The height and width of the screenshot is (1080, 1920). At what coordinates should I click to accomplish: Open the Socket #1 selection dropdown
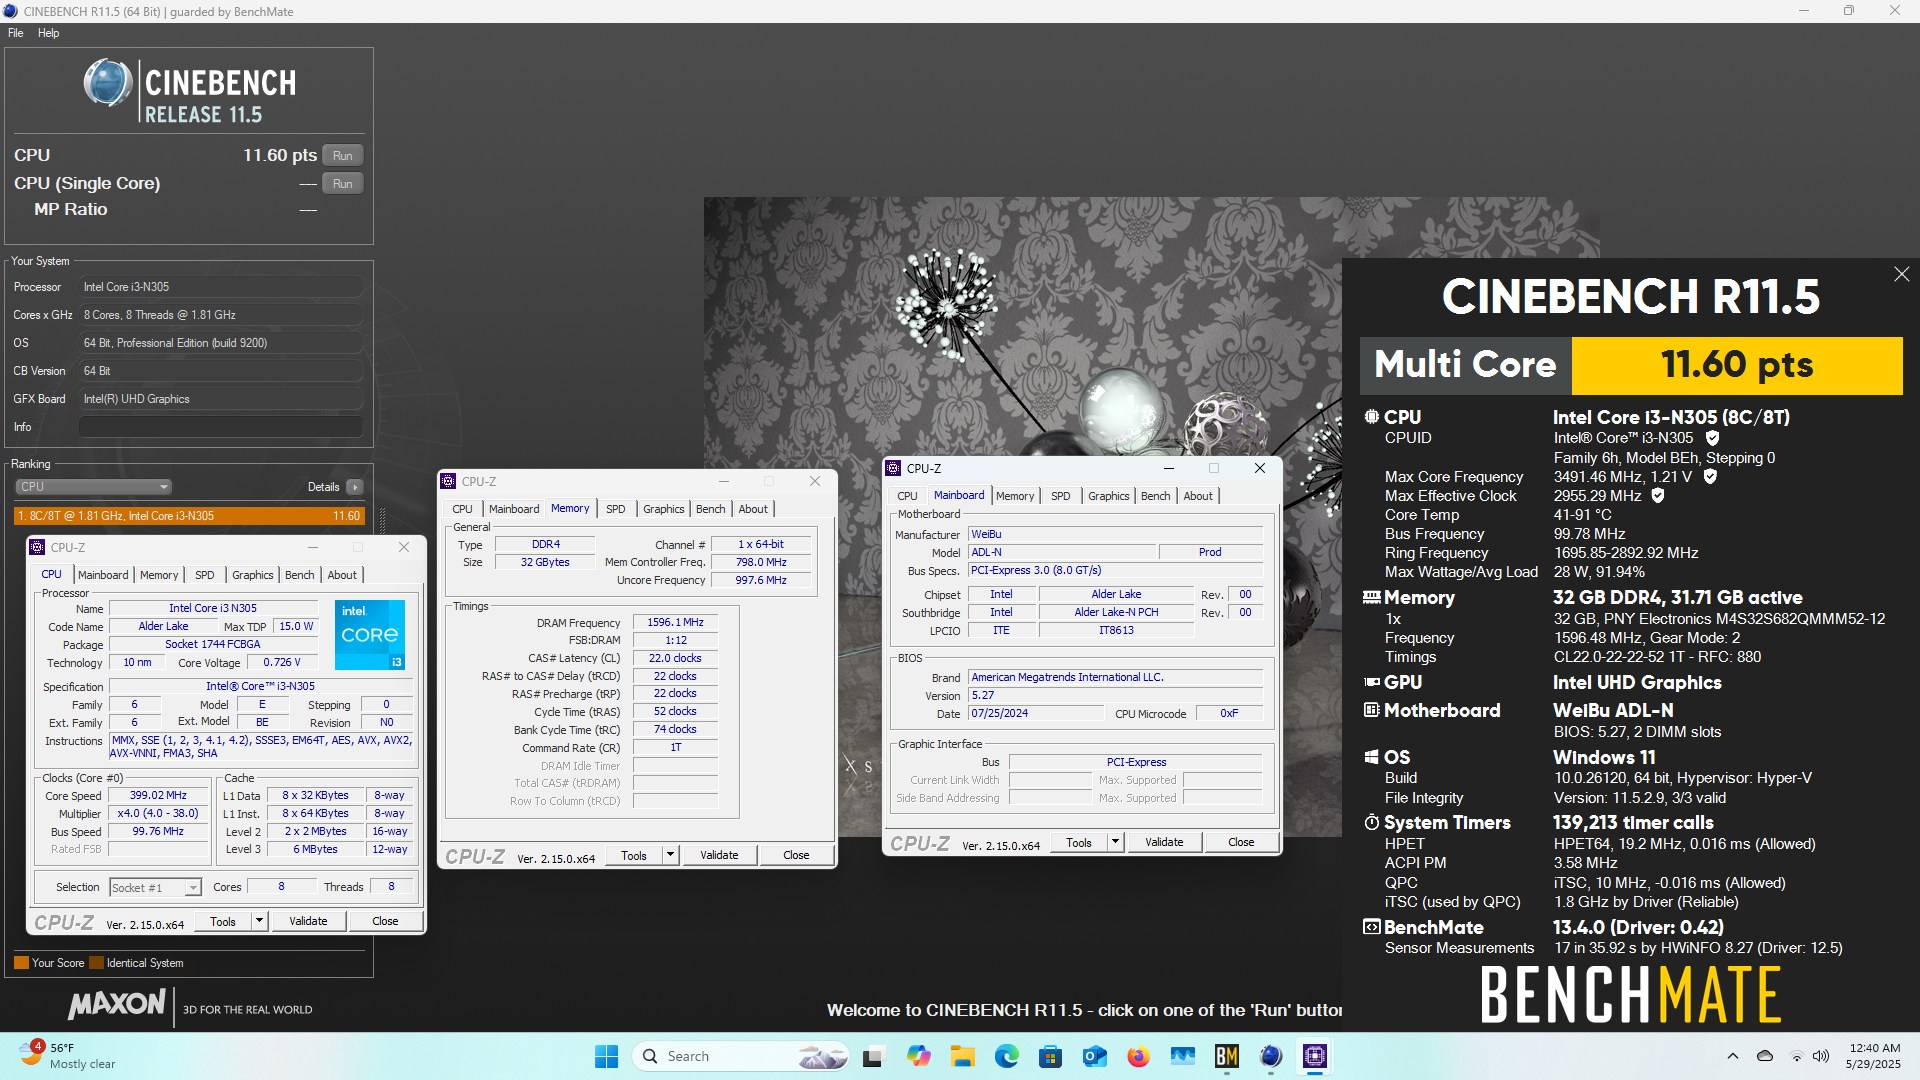click(x=155, y=888)
